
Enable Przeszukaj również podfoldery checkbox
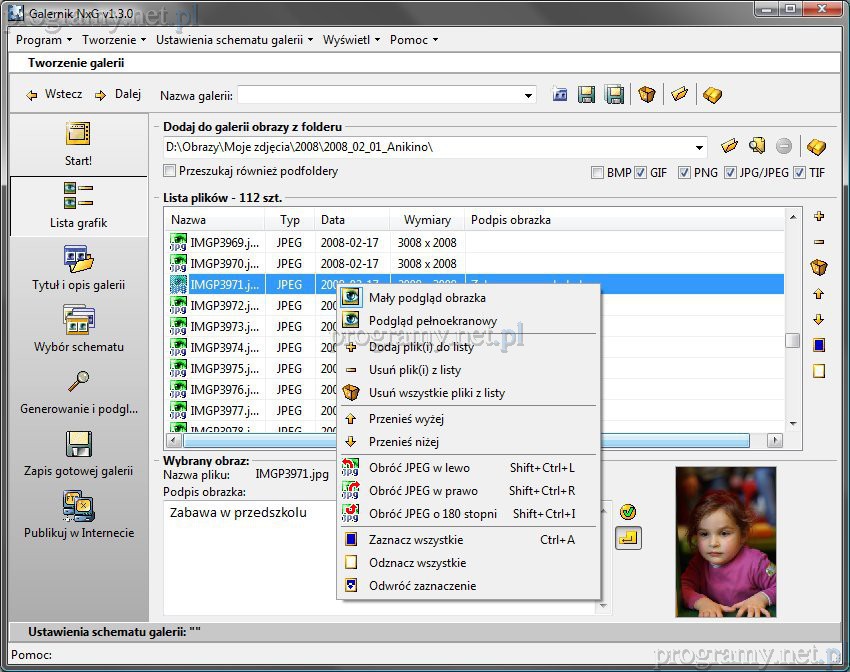coord(170,171)
